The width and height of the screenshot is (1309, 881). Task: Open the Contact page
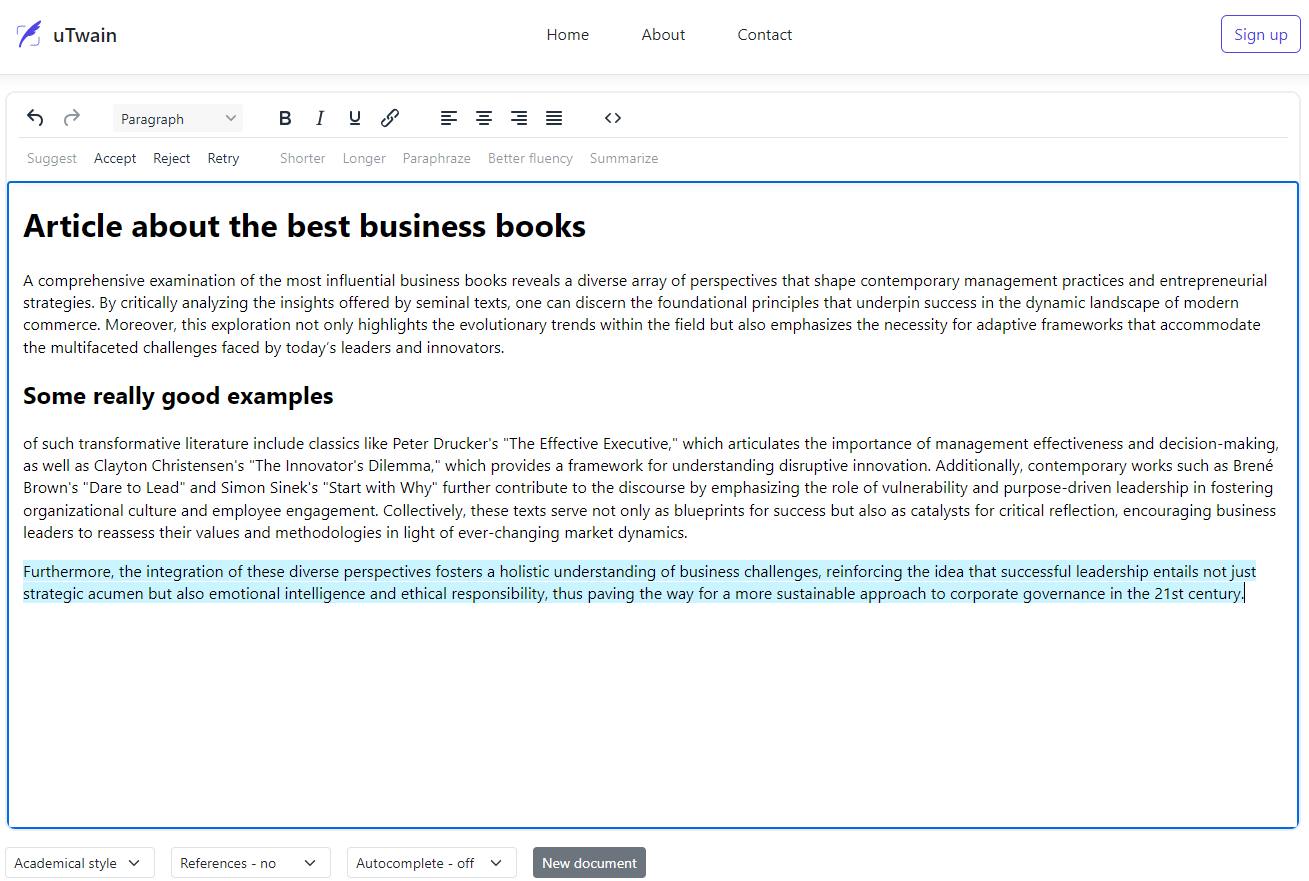click(x=765, y=35)
